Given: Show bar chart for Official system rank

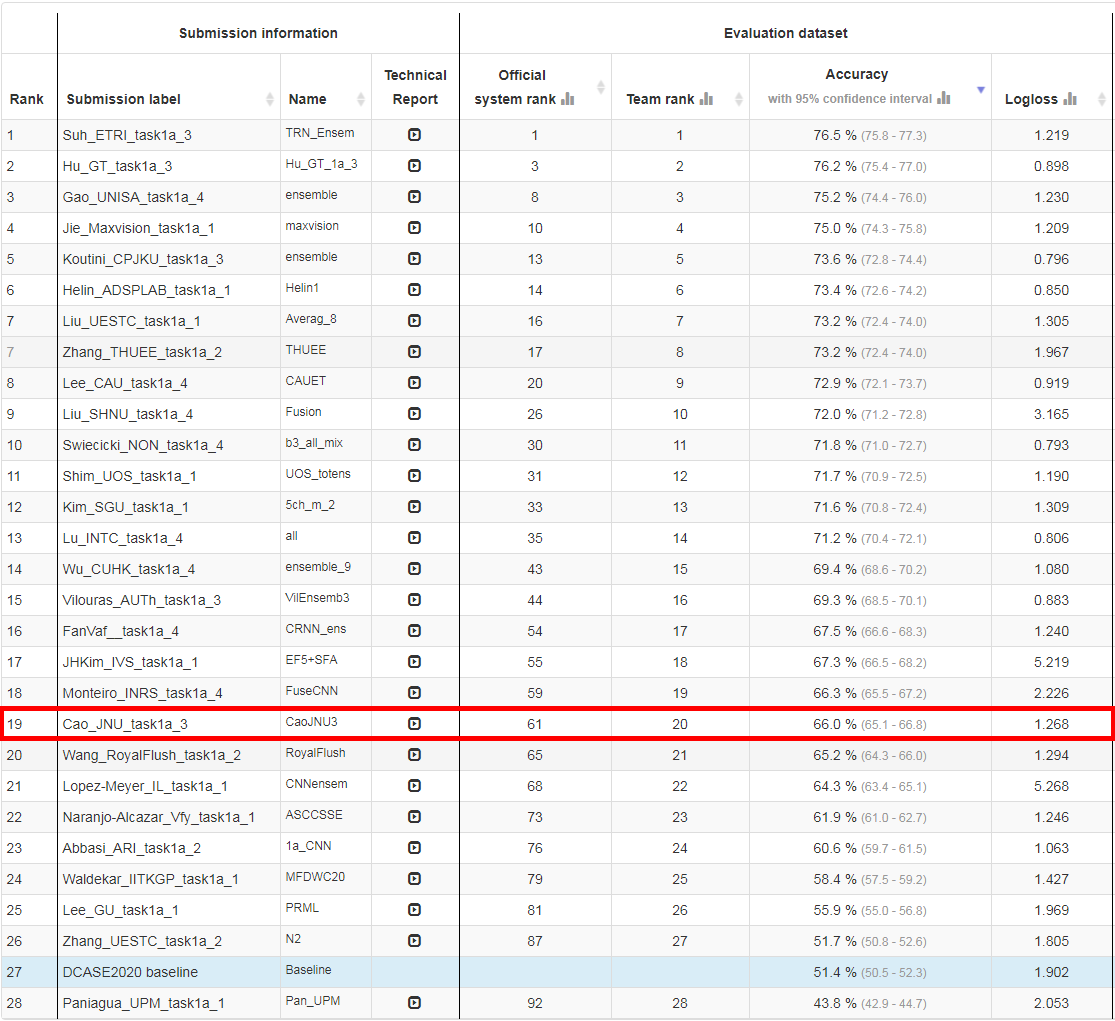Looking at the screenshot, I should [568, 99].
